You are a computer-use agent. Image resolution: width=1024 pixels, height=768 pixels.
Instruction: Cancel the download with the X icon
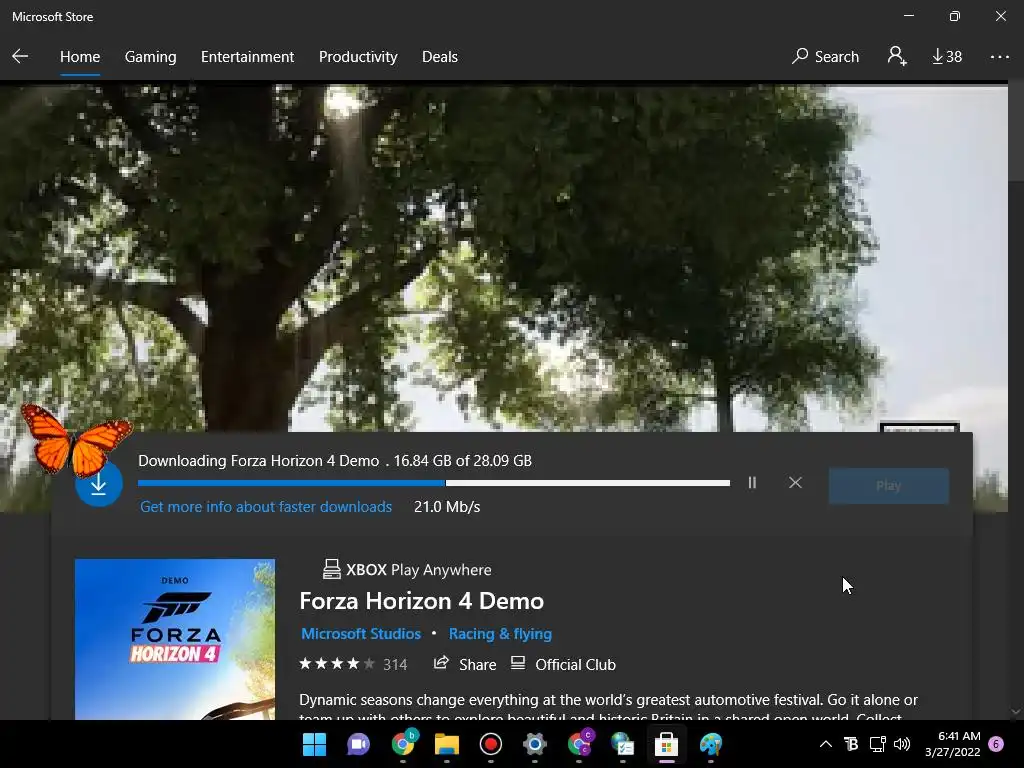[x=795, y=483]
